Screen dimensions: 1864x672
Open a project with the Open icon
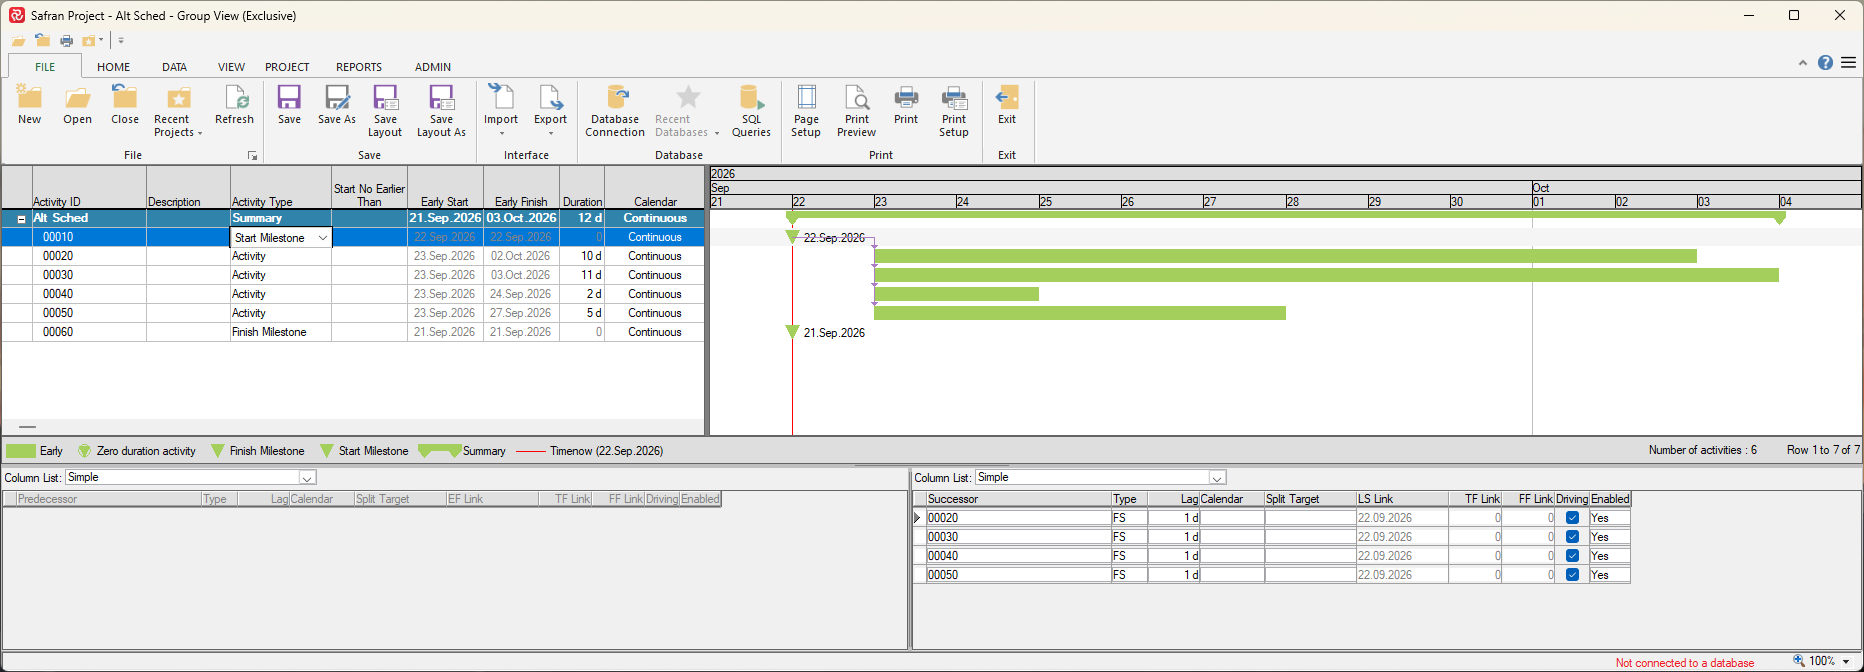click(x=77, y=98)
